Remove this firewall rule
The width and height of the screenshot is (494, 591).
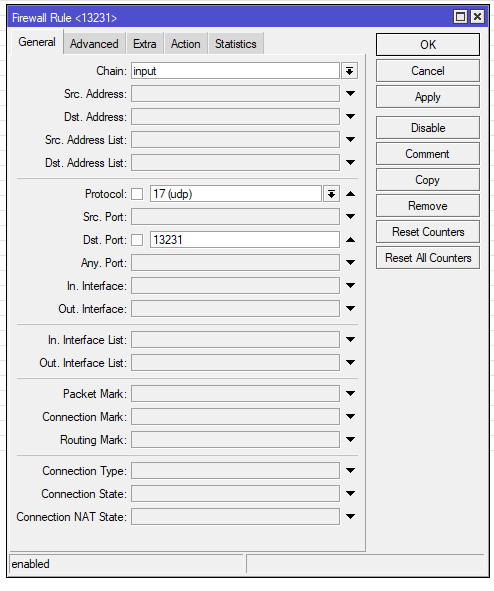[428, 206]
